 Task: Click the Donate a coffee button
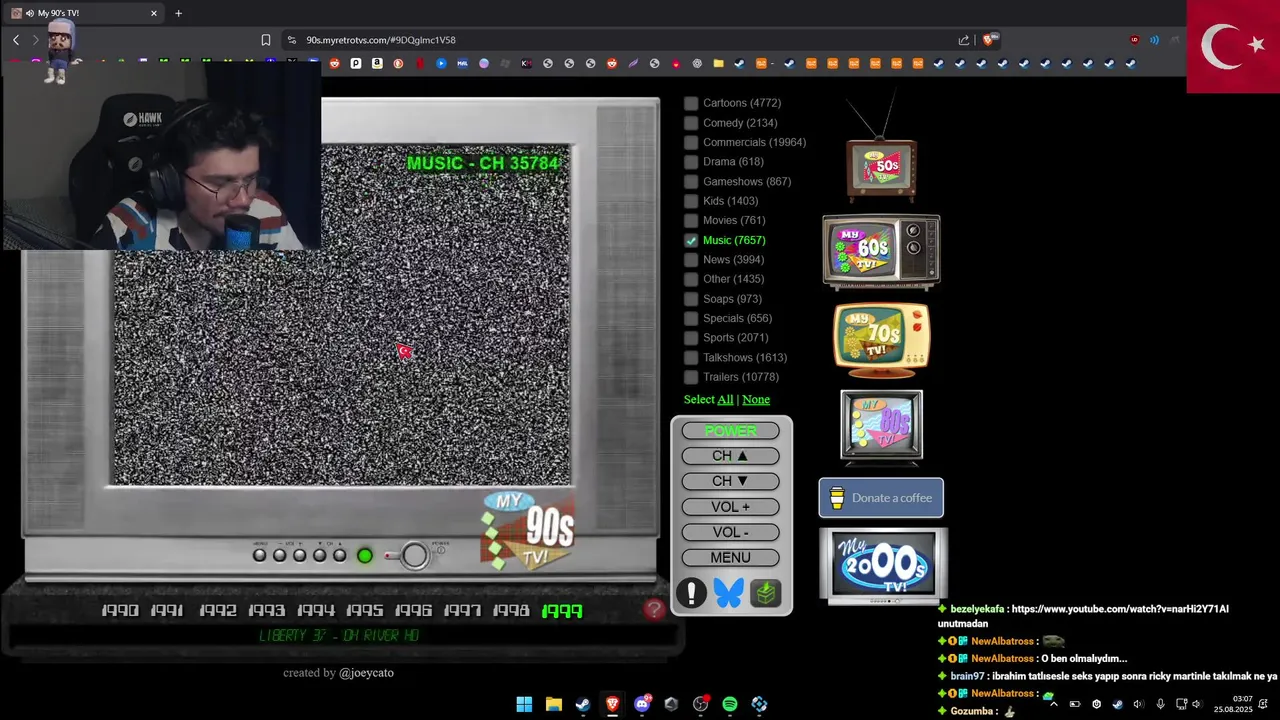pos(881,498)
